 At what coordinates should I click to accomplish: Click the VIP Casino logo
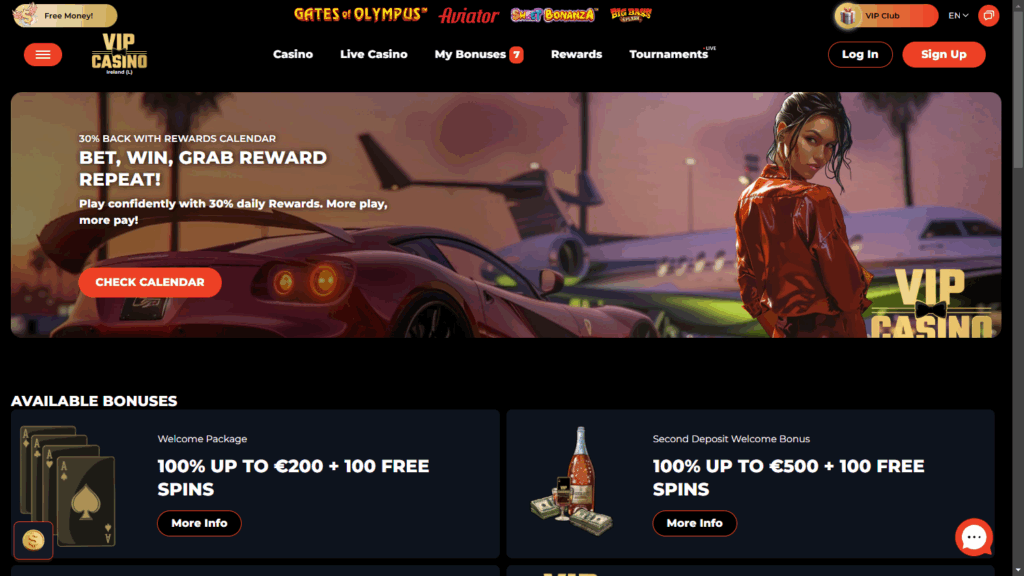(x=119, y=54)
